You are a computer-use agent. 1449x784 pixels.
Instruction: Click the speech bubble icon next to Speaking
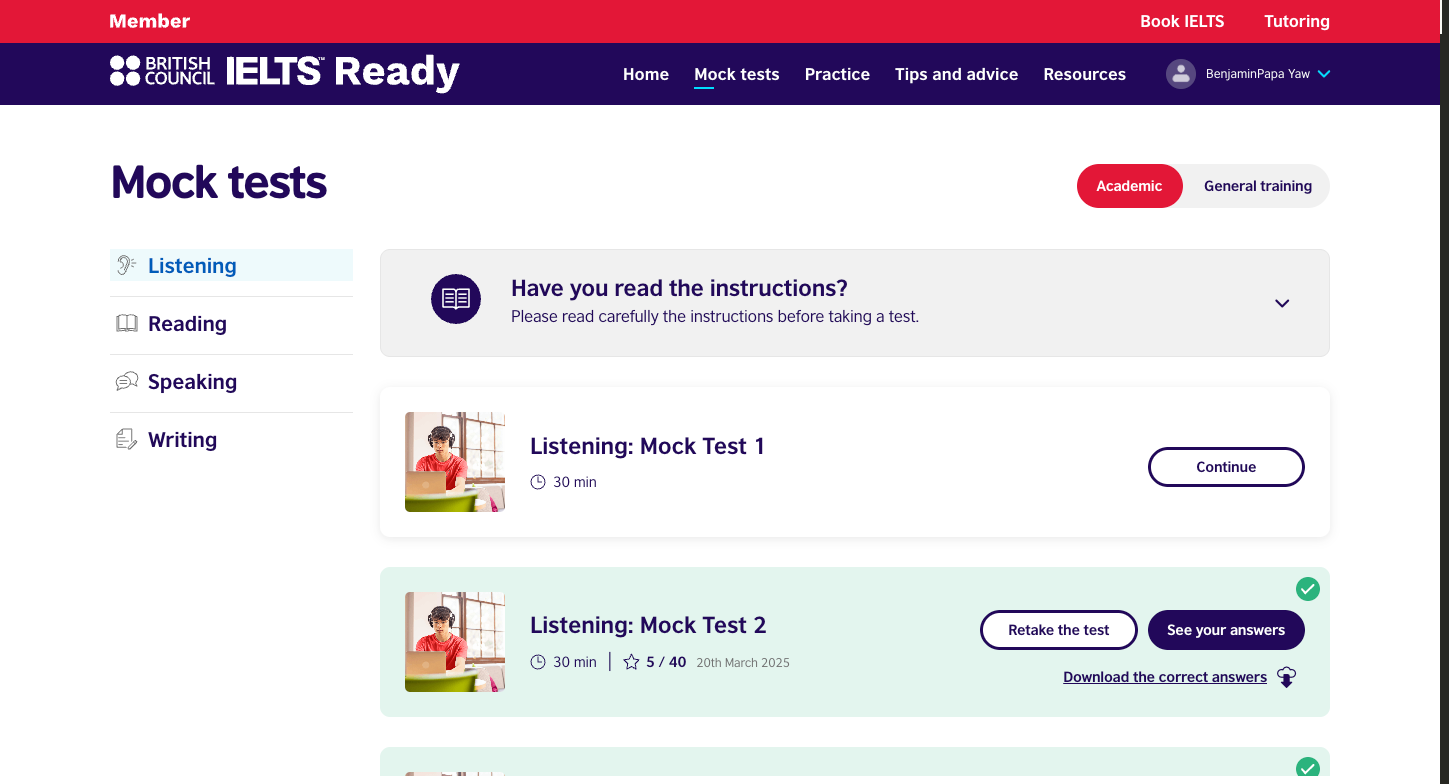coord(127,381)
